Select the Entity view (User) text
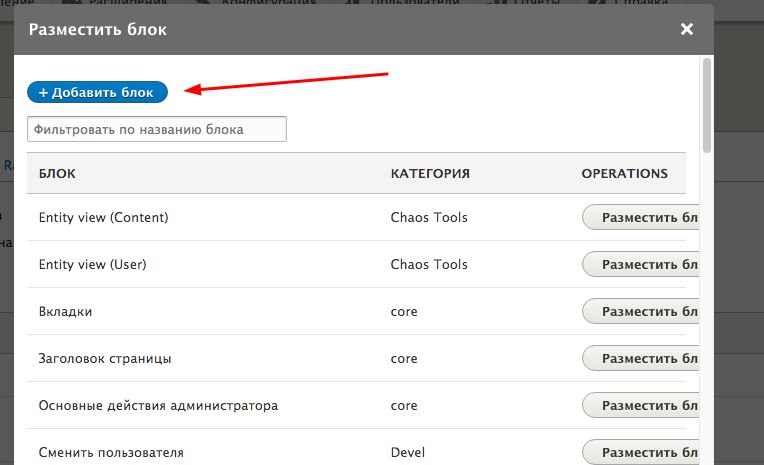The width and height of the screenshot is (764, 465). [x=93, y=264]
